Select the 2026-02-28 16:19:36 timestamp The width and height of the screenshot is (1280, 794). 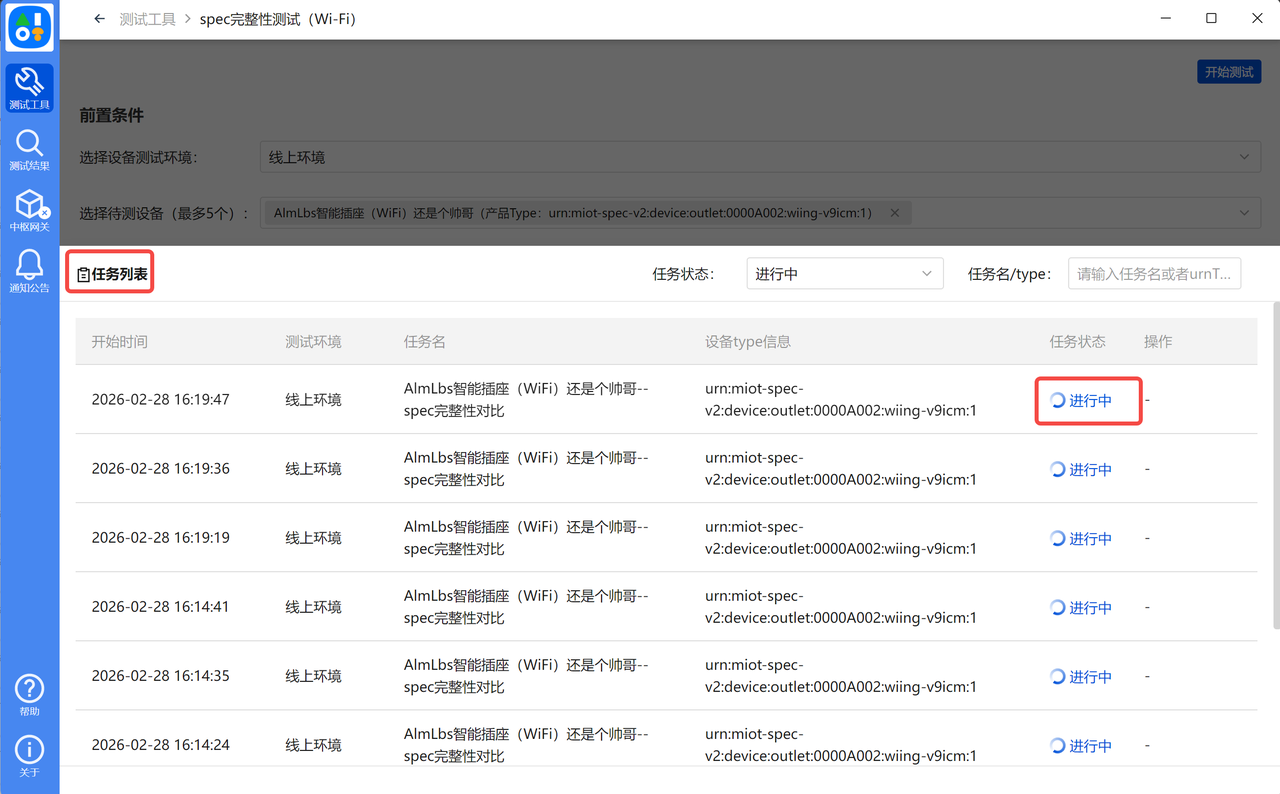pos(160,469)
